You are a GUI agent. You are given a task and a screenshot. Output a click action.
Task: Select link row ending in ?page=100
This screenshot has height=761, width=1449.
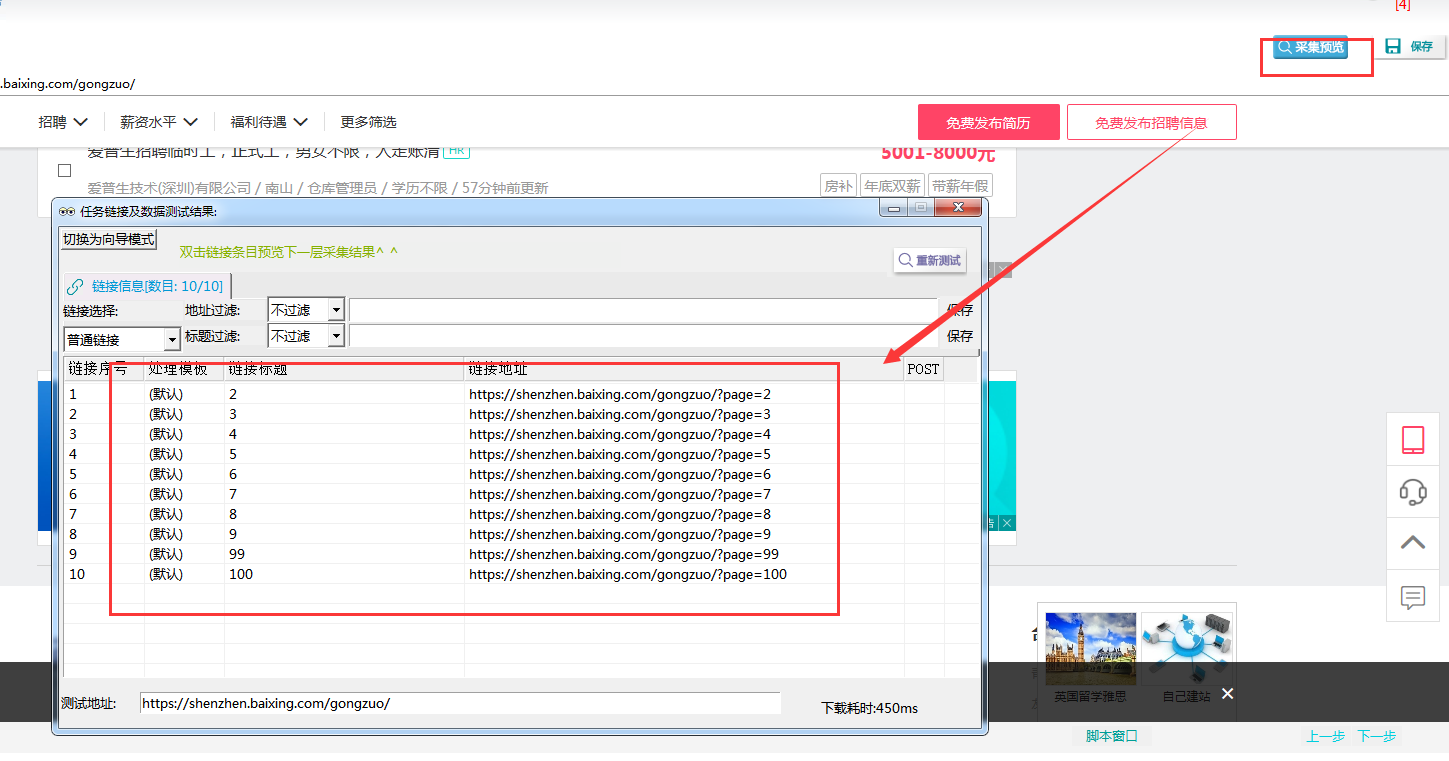pyautogui.click(x=520, y=574)
